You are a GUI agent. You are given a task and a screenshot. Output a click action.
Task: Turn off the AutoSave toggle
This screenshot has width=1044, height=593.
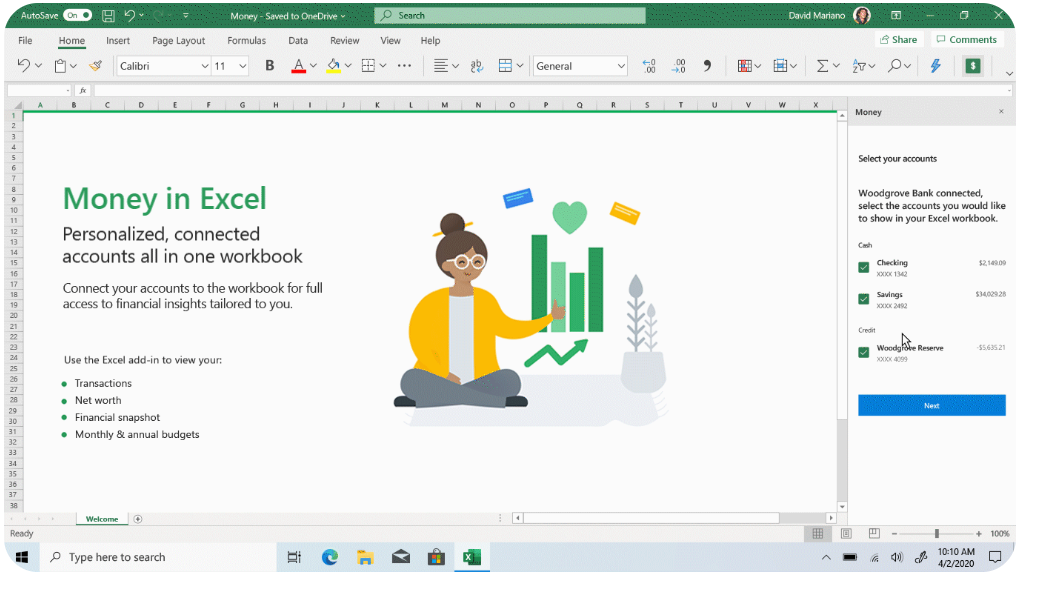(x=77, y=16)
